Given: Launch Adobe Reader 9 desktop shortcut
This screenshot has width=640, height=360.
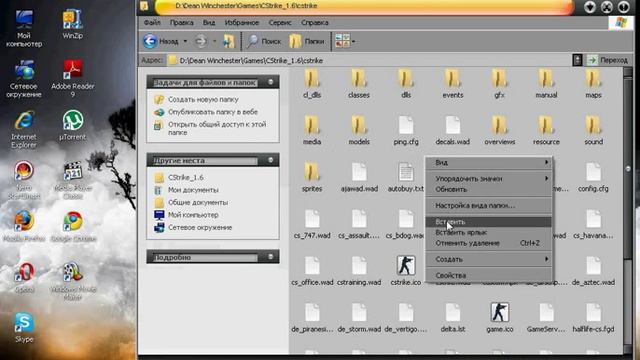Looking at the screenshot, I should 73,78.
